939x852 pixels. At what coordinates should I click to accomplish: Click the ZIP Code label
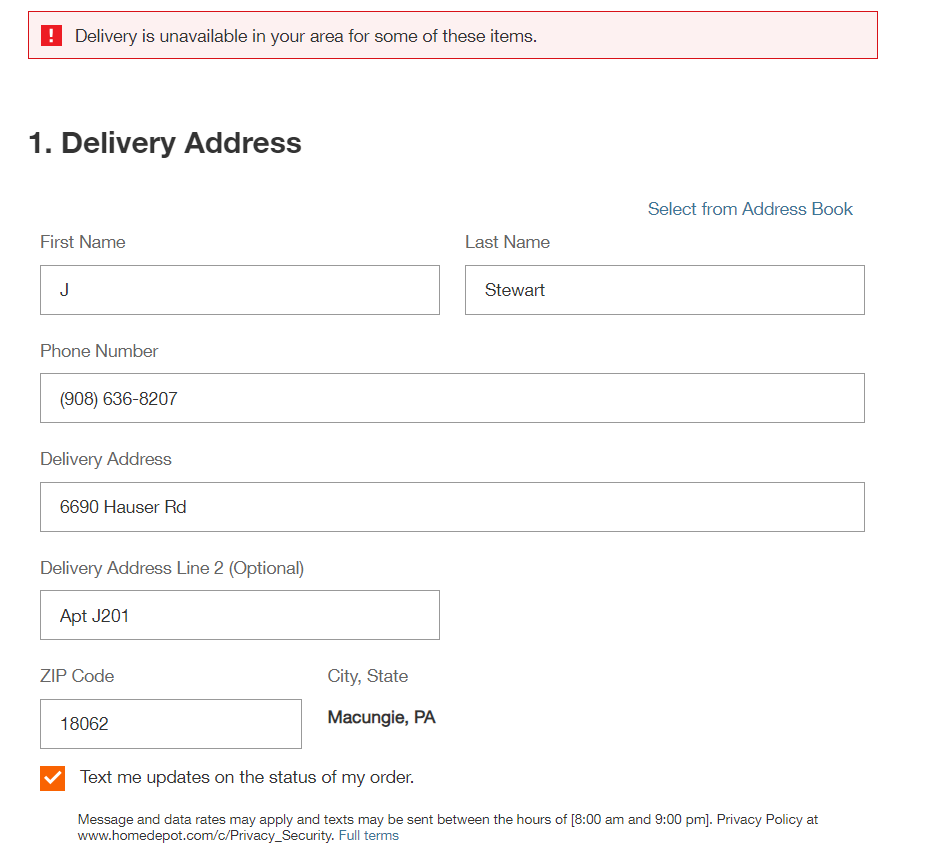pyautogui.click(x=77, y=676)
